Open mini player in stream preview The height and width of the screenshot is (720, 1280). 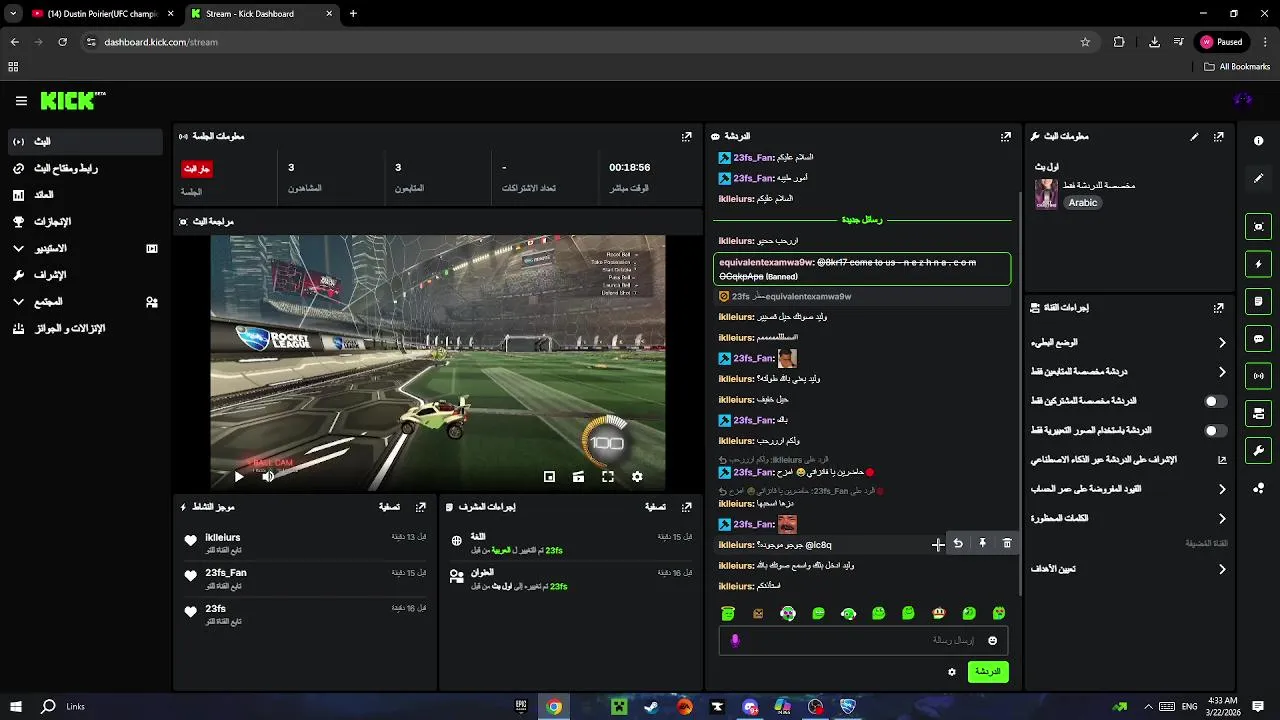coord(549,477)
